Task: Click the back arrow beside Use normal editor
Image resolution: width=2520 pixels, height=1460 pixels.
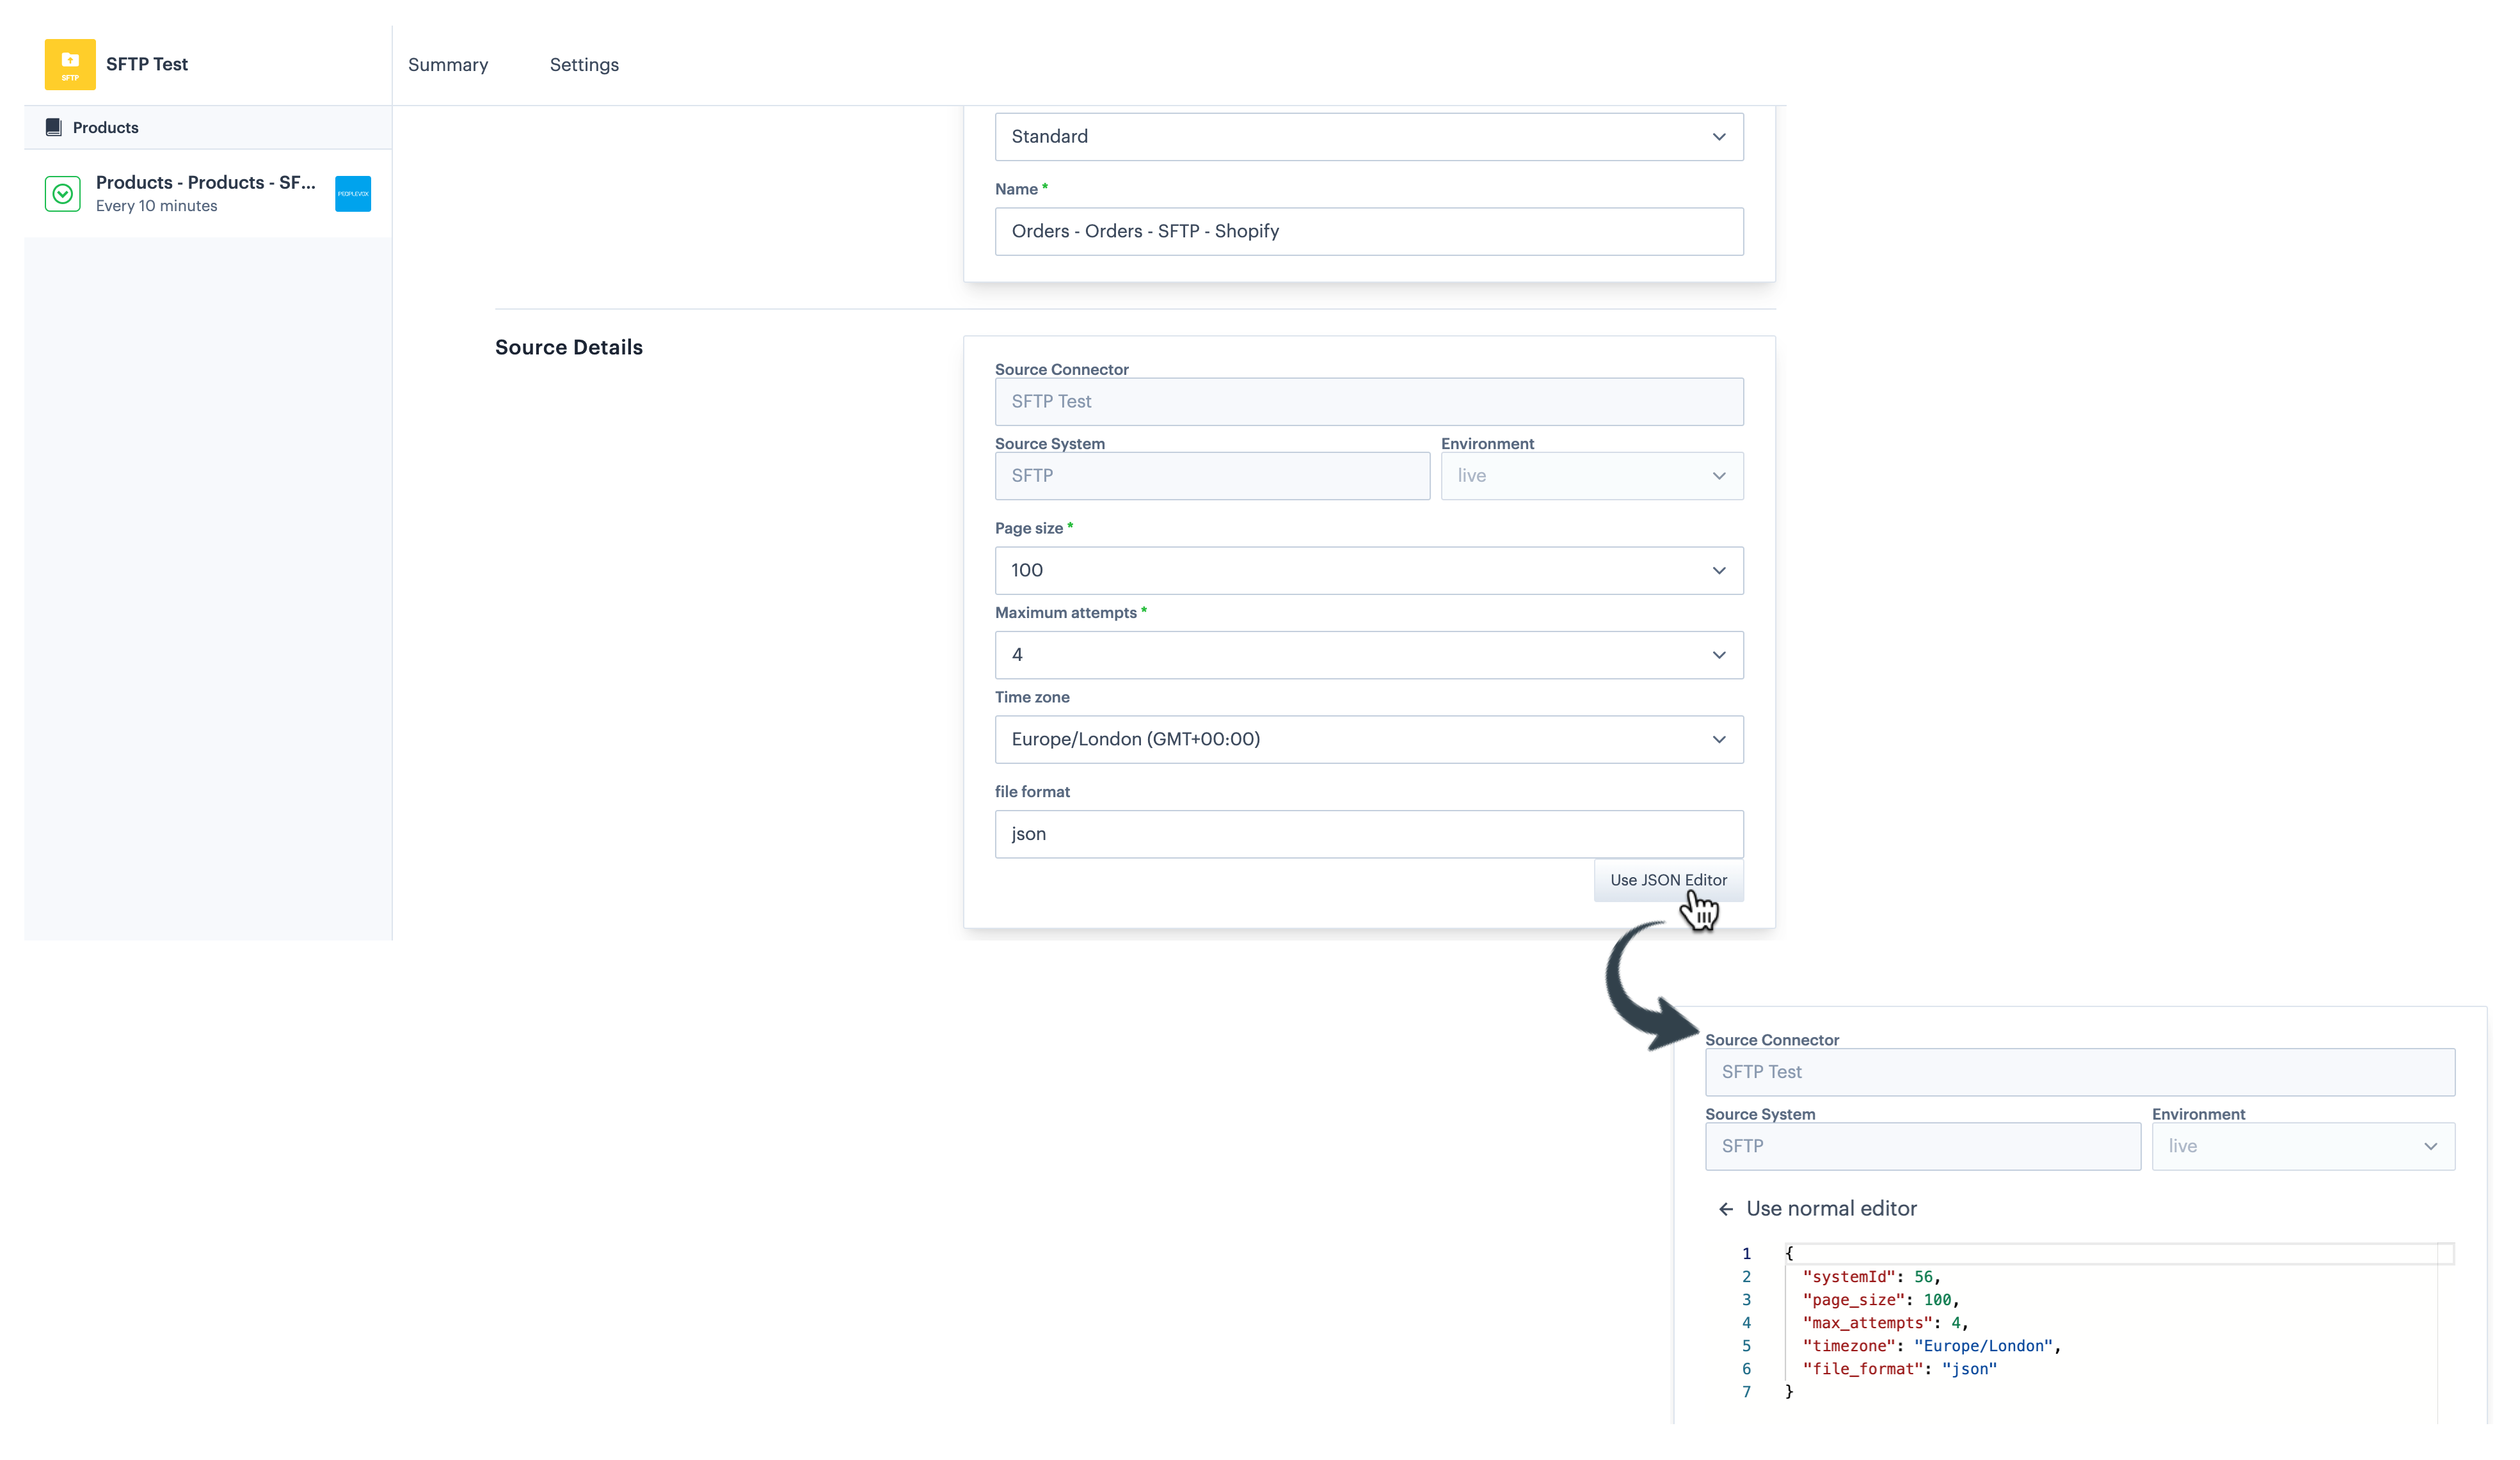Action: coord(1726,1209)
